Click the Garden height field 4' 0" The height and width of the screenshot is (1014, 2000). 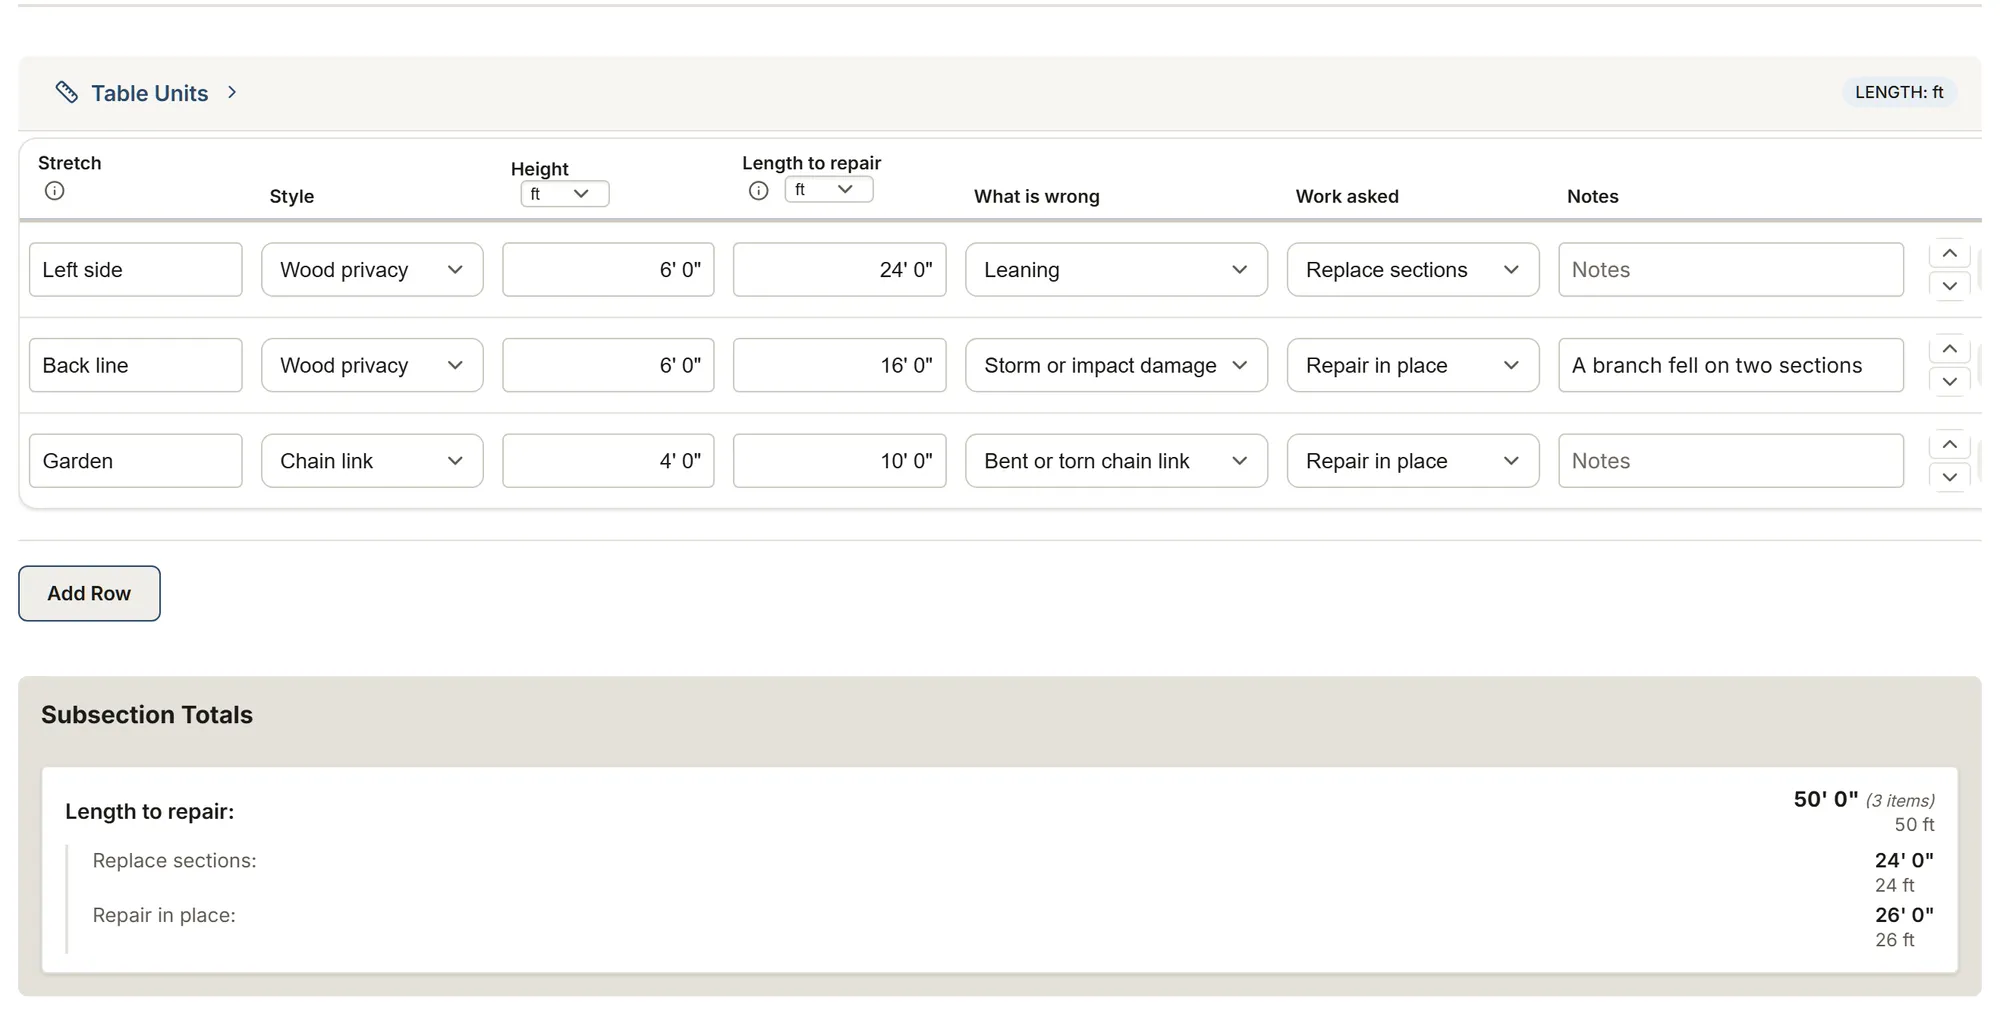pyautogui.click(x=608, y=461)
